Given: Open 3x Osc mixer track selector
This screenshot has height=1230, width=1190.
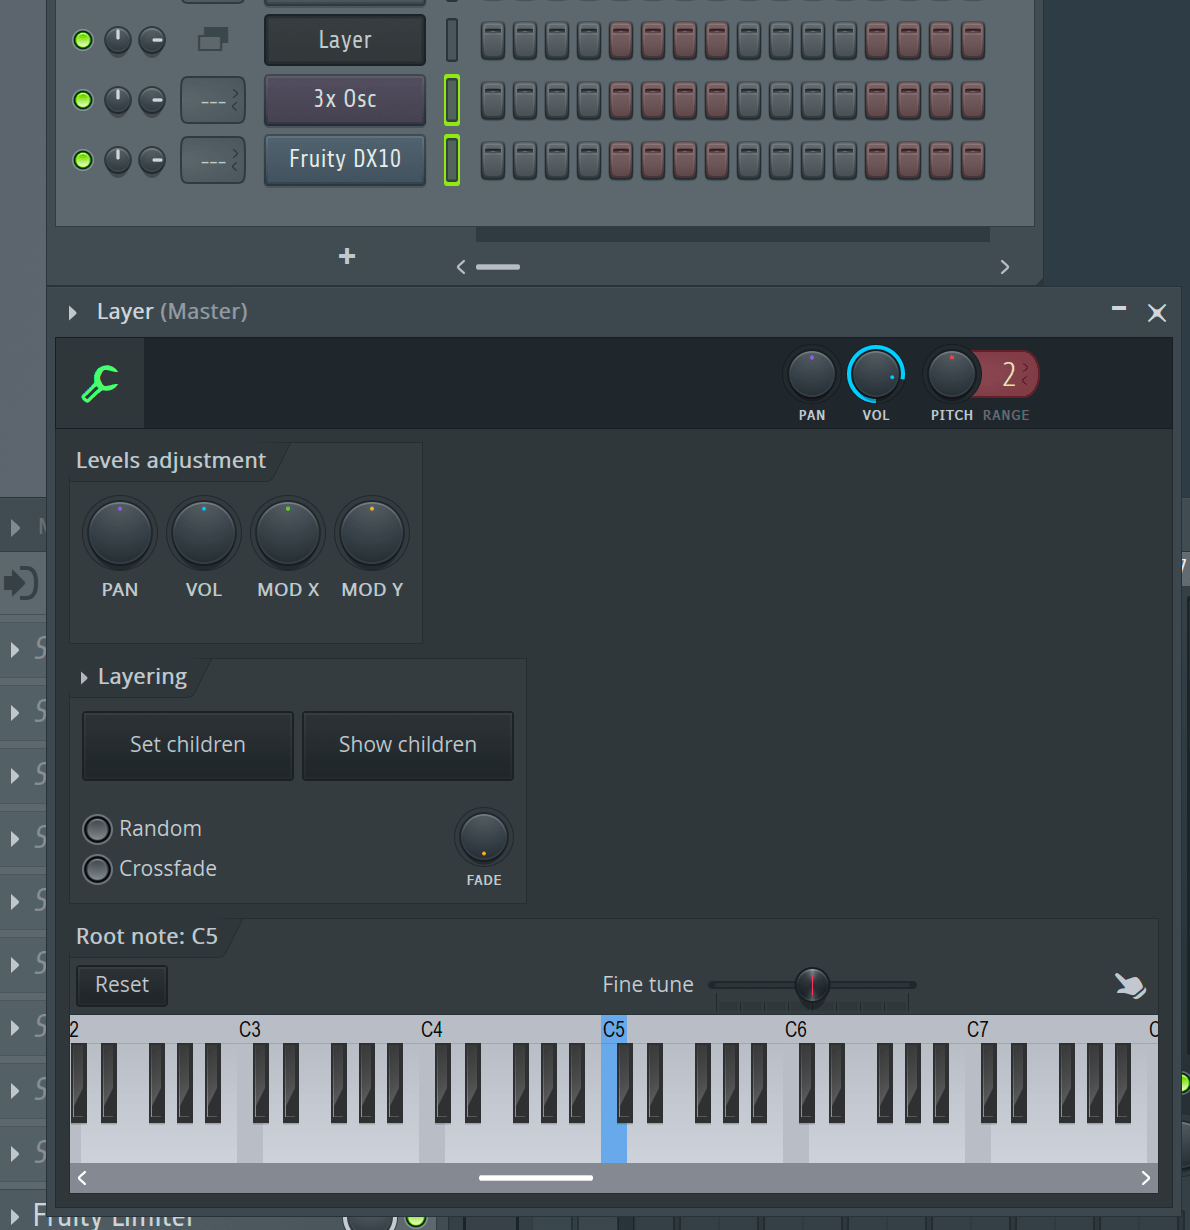Looking at the screenshot, I should point(213,100).
